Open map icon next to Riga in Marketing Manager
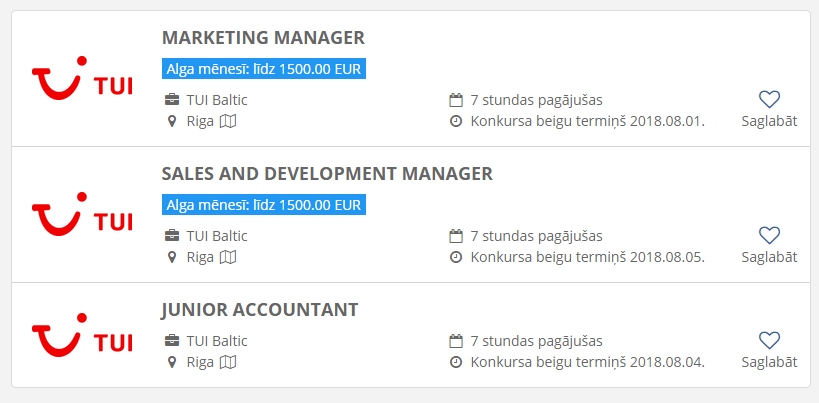This screenshot has height=403, width=819. (x=229, y=121)
